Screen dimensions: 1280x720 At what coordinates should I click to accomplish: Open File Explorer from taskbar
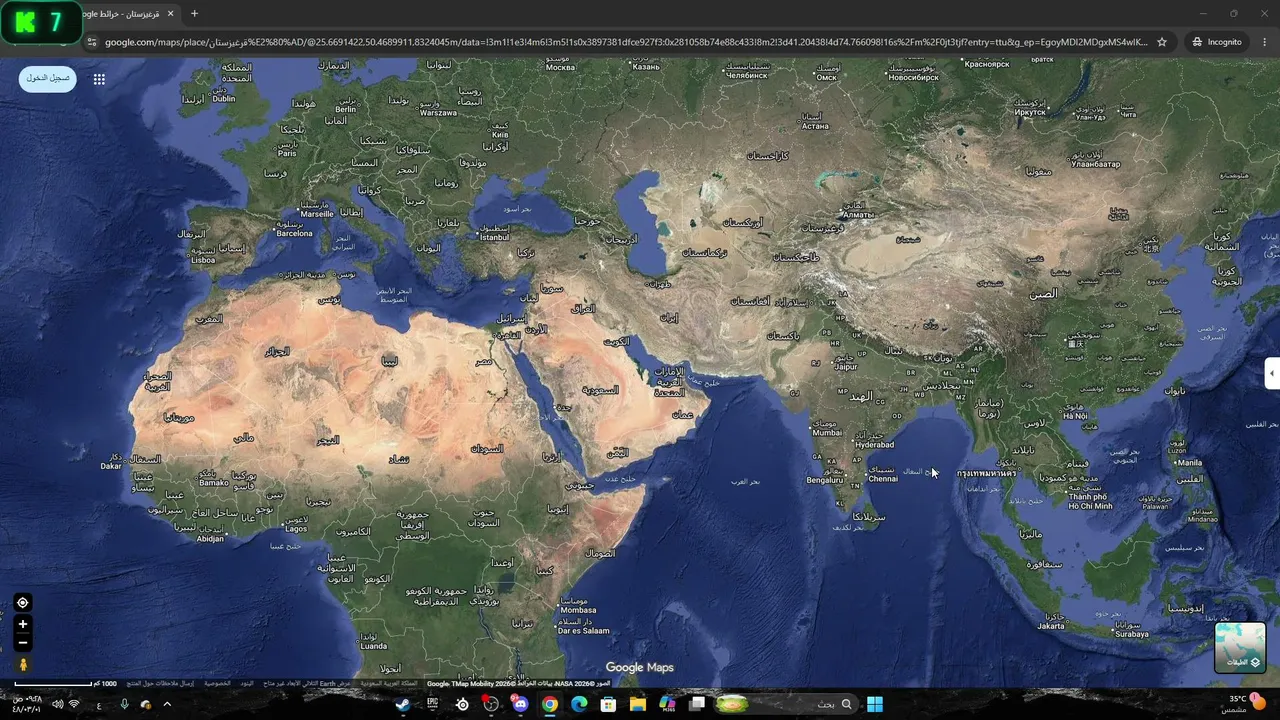tap(638, 704)
